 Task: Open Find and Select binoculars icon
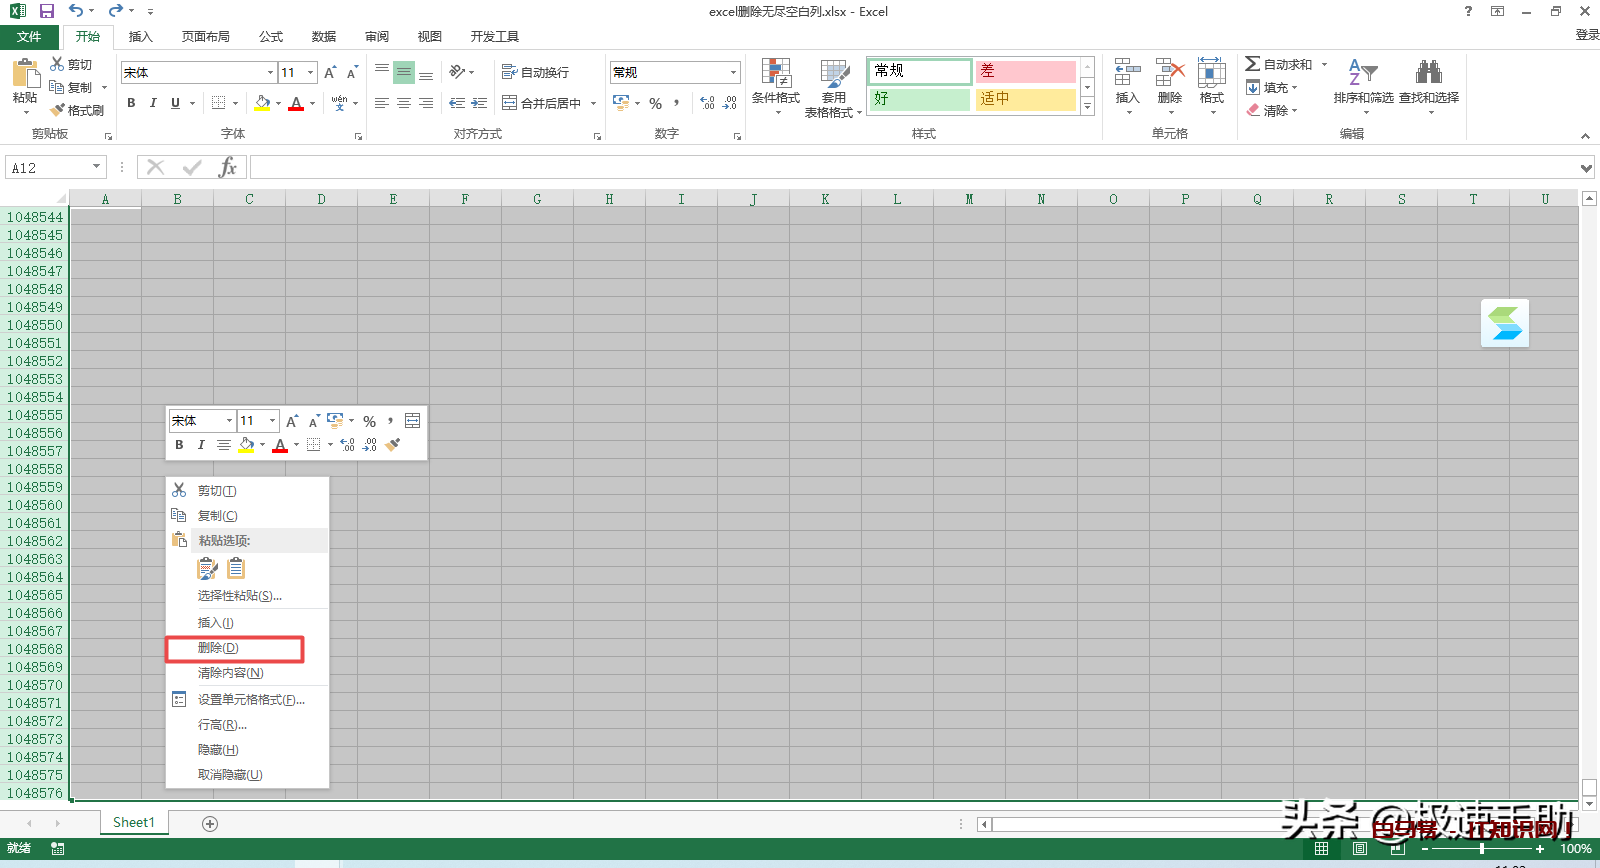coord(1428,80)
